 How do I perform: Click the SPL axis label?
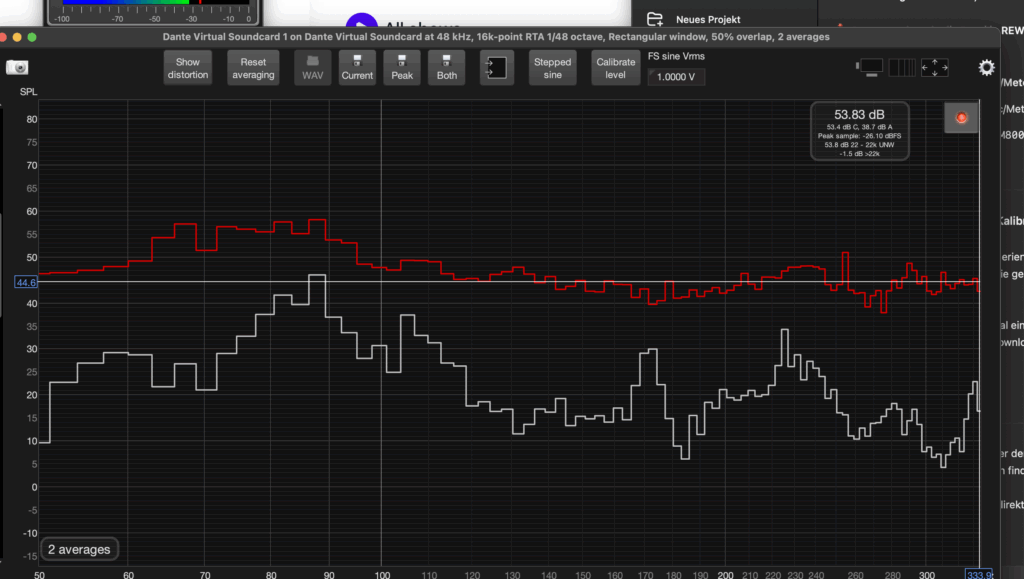point(28,92)
